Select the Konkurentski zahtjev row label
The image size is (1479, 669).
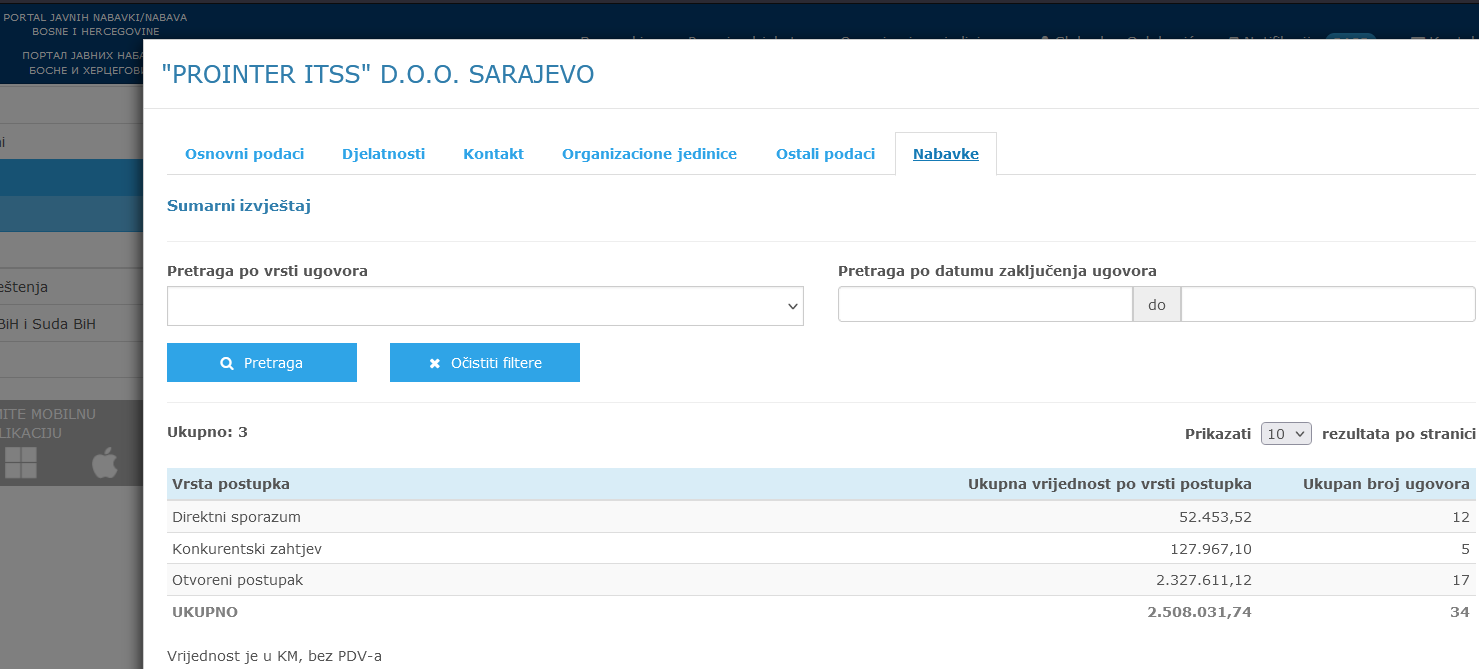pyautogui.click(x=247, y=549)
